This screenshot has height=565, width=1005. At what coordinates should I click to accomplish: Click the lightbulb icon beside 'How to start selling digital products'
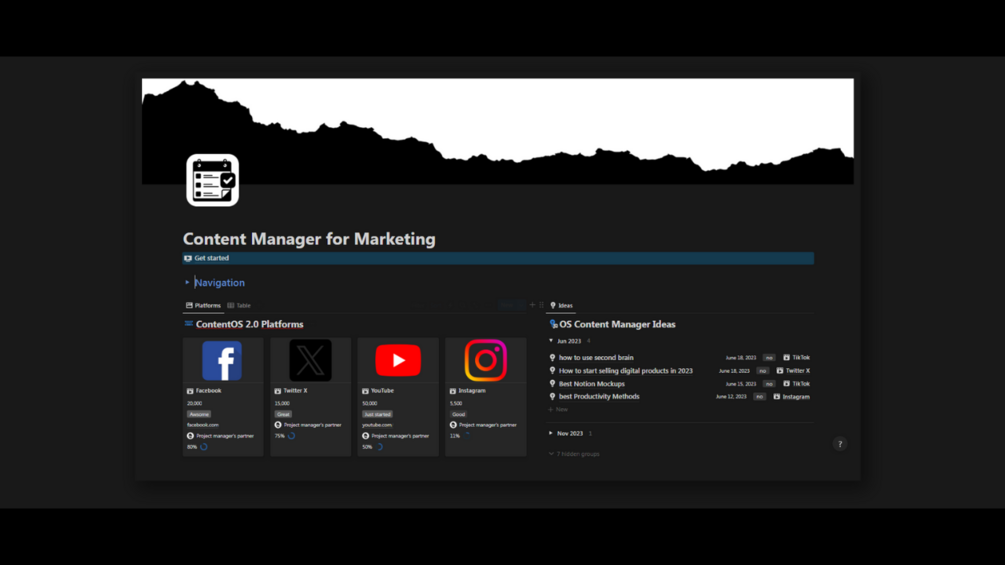[552, 370]
